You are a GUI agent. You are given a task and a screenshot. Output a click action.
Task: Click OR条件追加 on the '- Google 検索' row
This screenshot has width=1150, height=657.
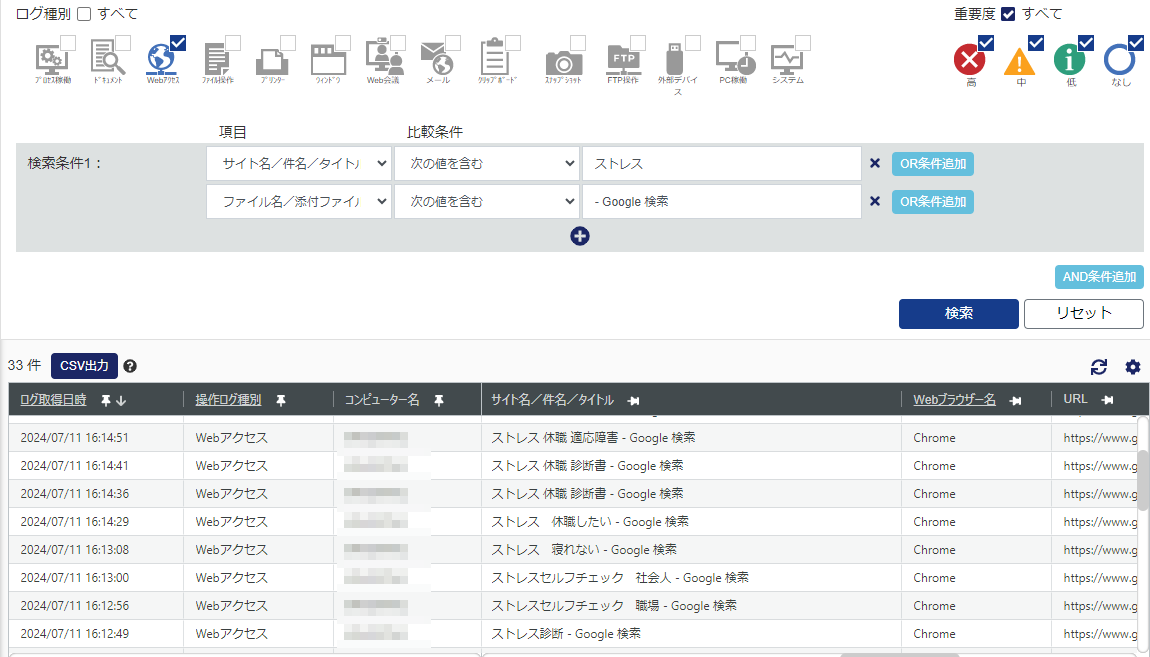click(x=933, y=202)
